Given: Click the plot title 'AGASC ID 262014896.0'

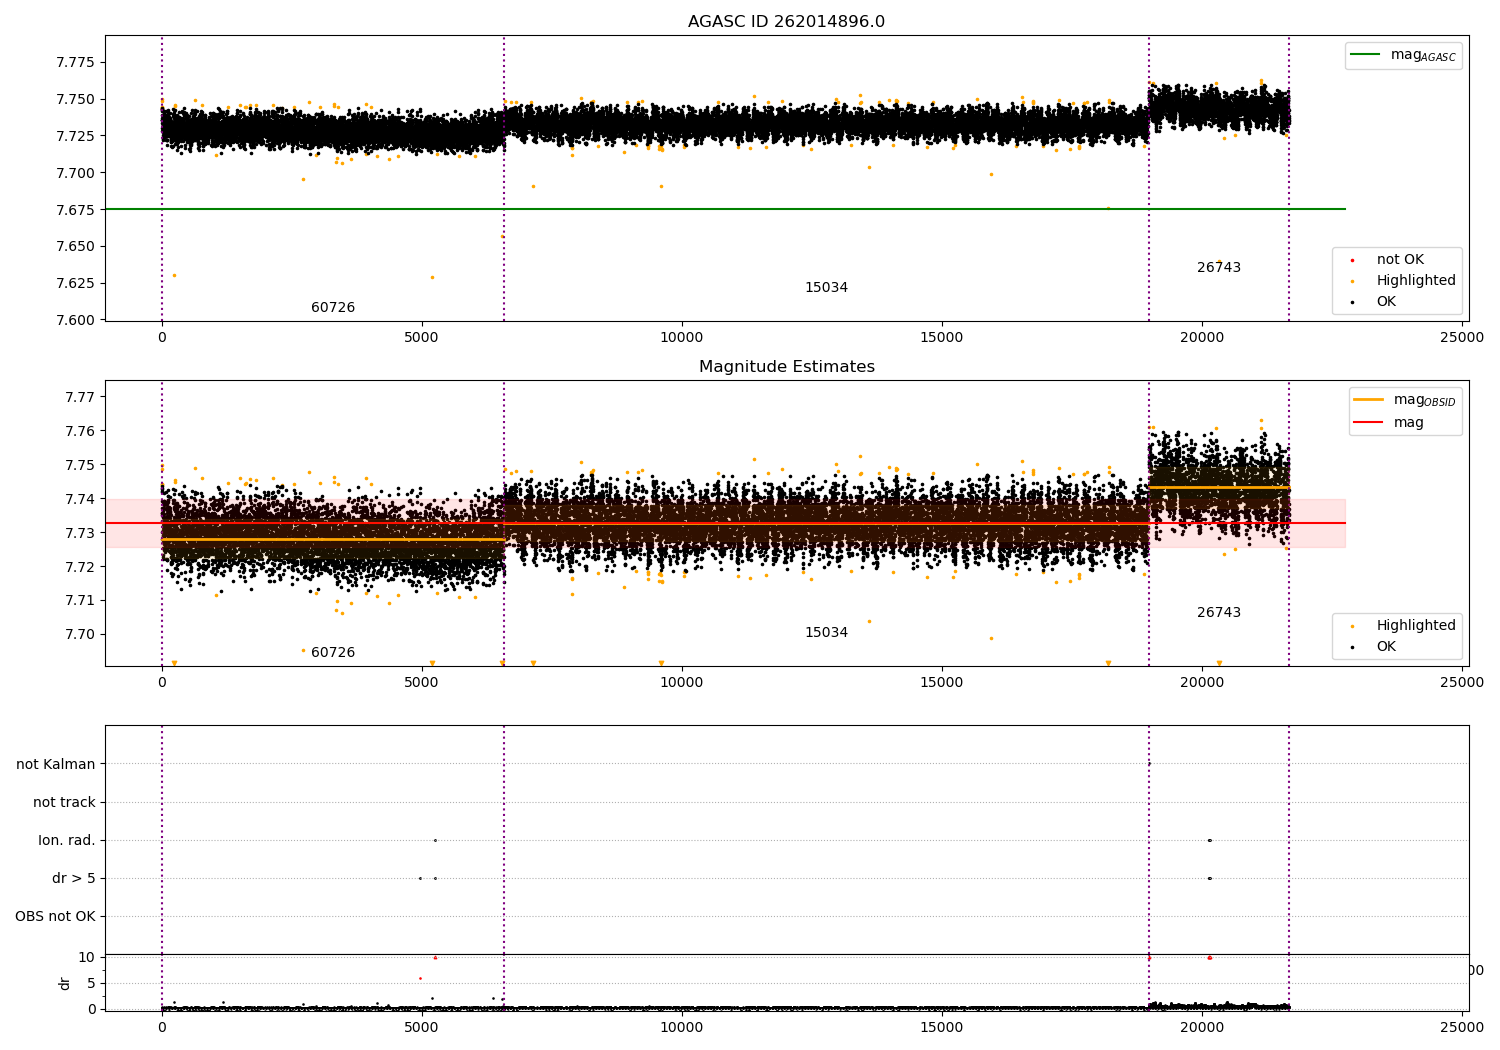Looking at the screenshot, I should [786, 22].
